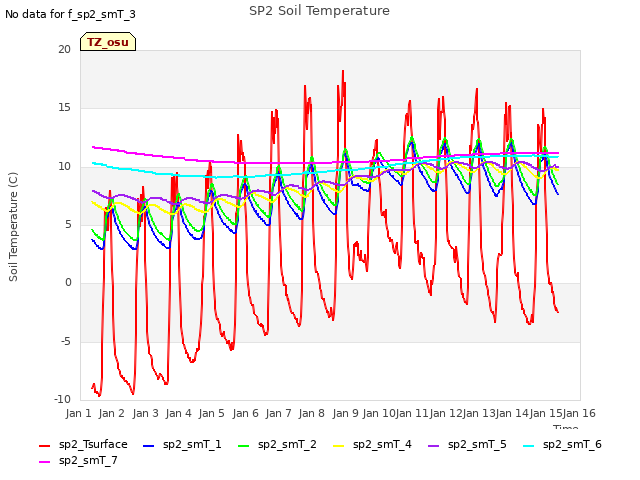Click the Jan 3 x-axis tick label
Viewport: 640px width, 480px height.
[x=145, y=413]
